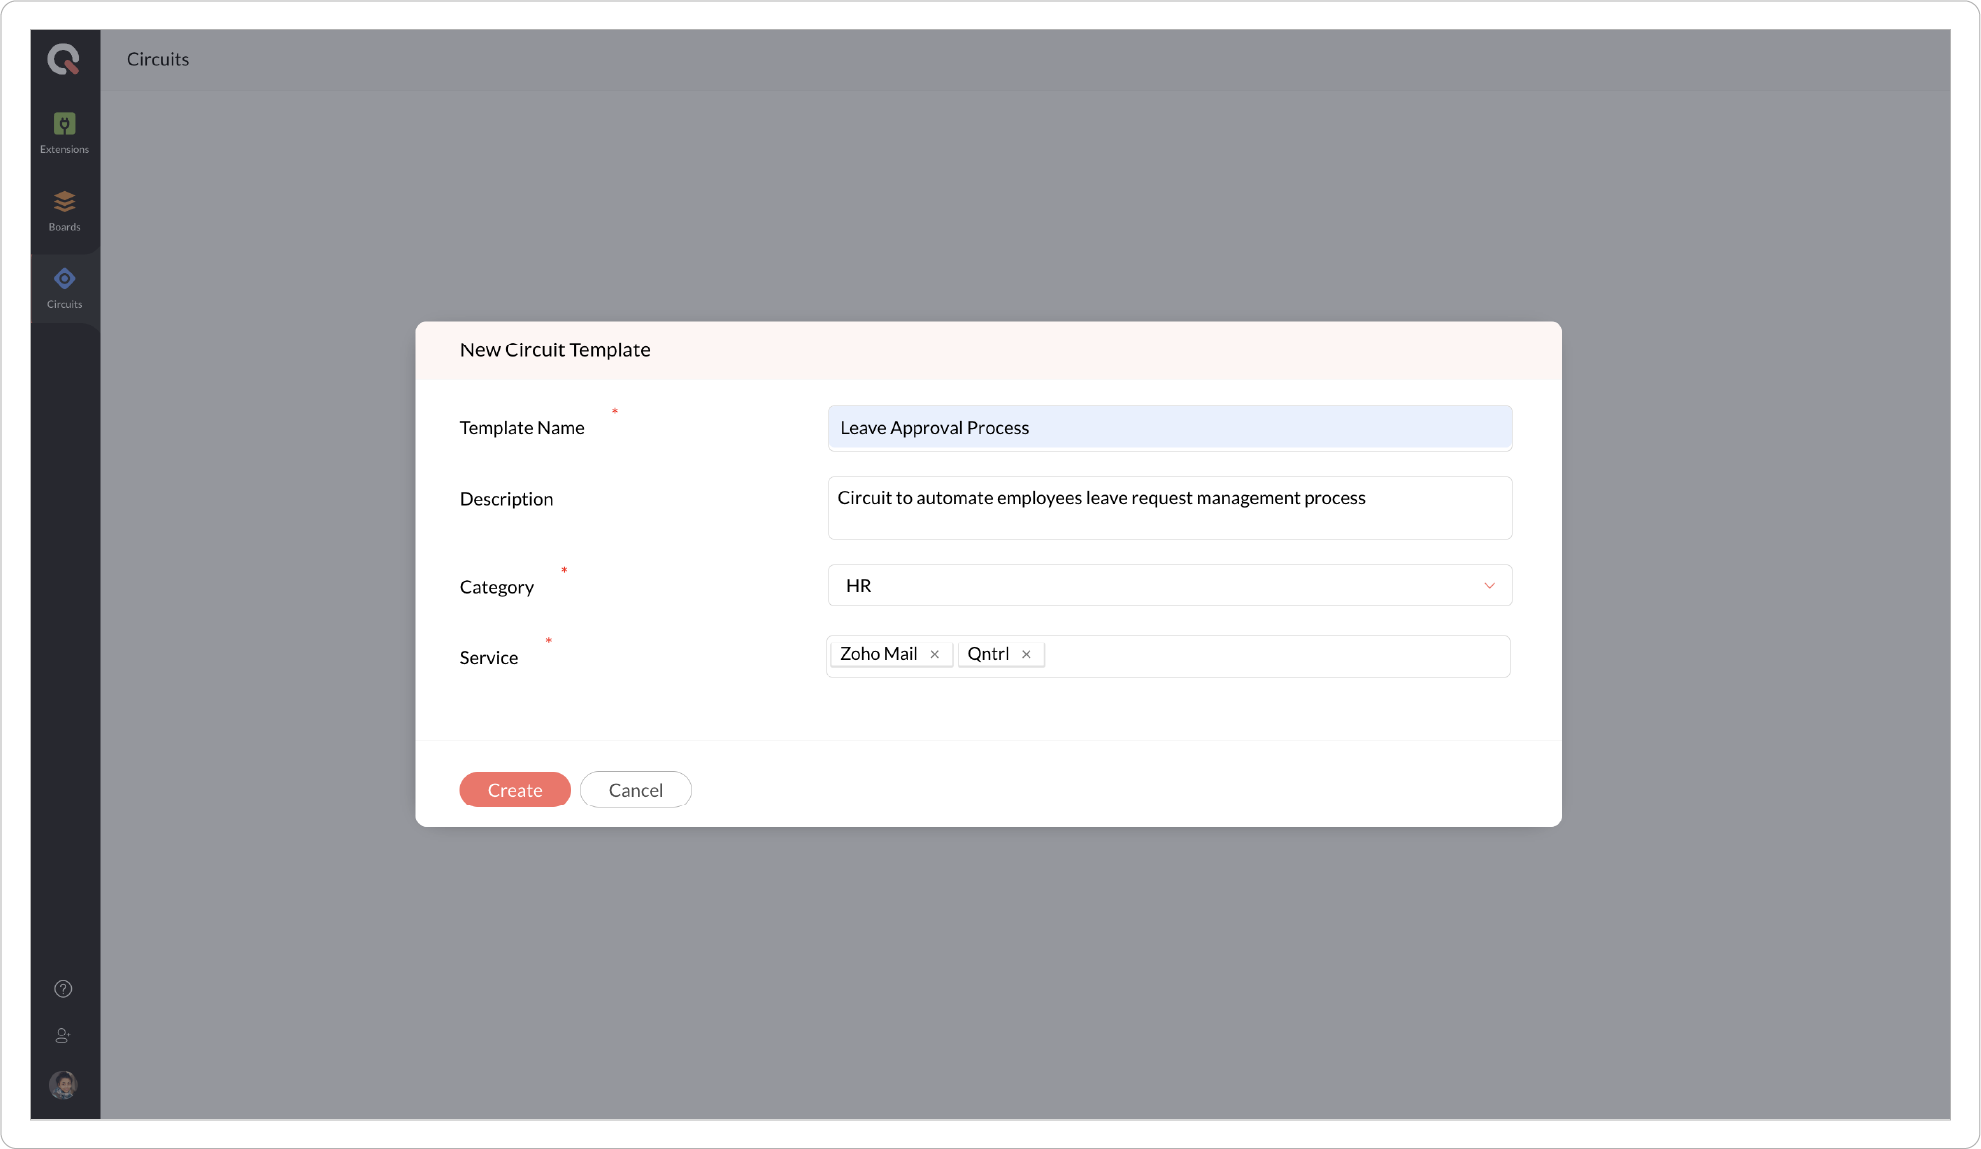Click the Qntrl logo icon
The height and width of the screenshot is (1149, 1981).
(x=64, y=59)
